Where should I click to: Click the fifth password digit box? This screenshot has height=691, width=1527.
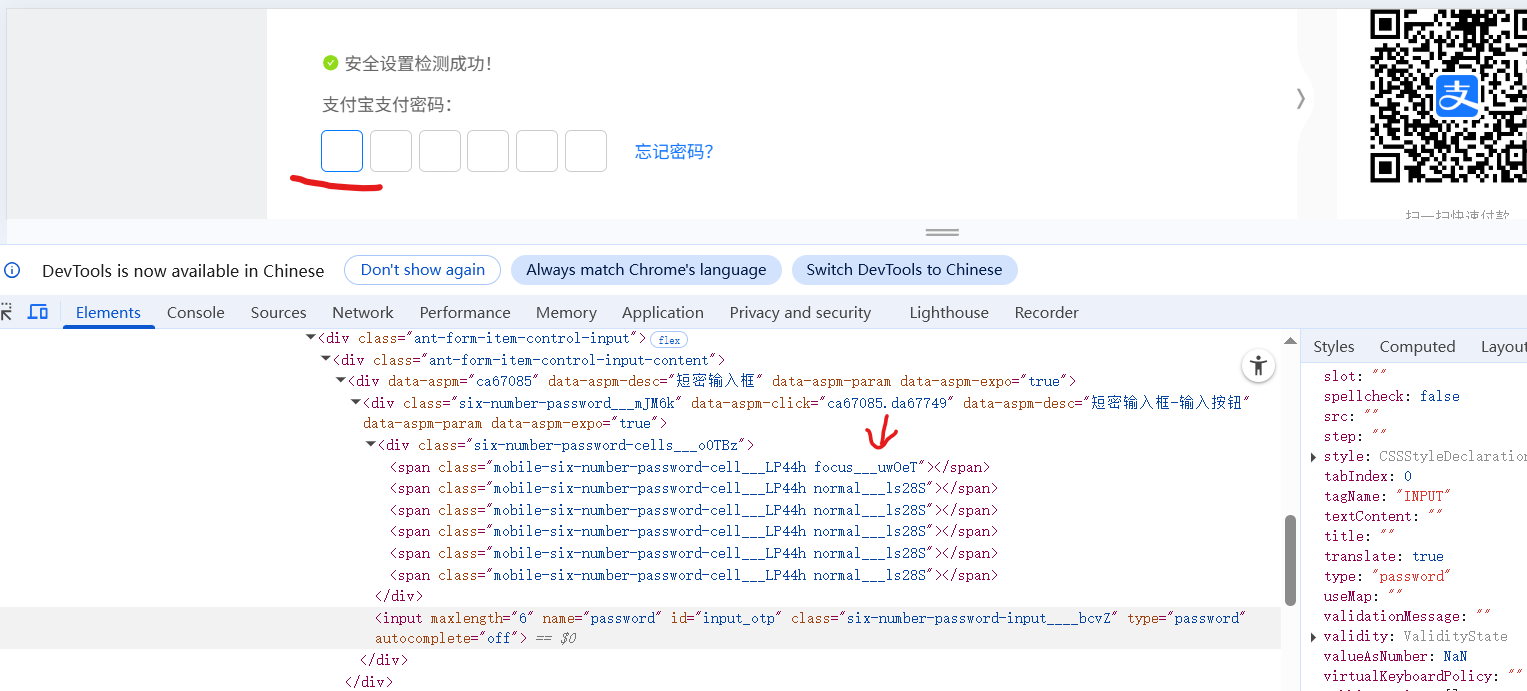pyautogui.click(x=537, y=151)
